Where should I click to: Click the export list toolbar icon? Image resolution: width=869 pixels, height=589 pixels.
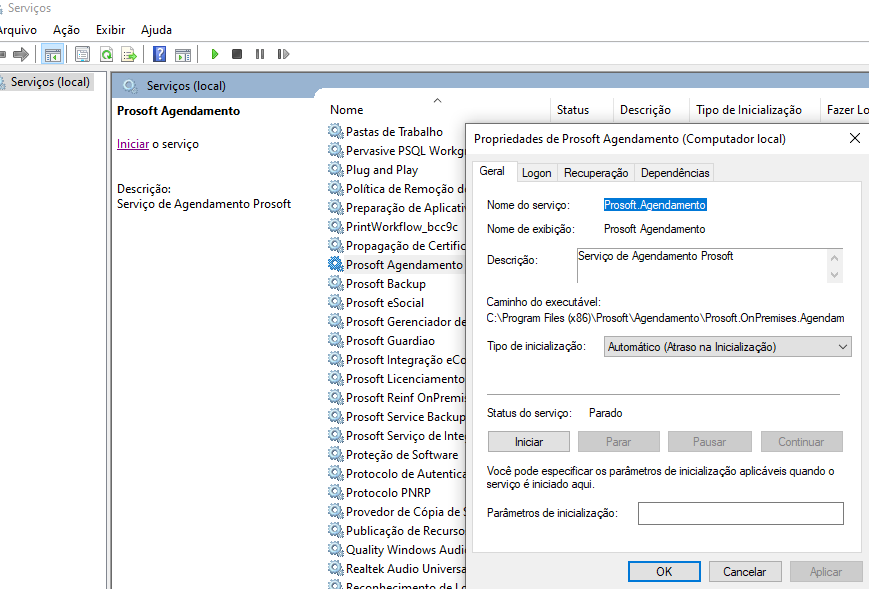(129, 54)
